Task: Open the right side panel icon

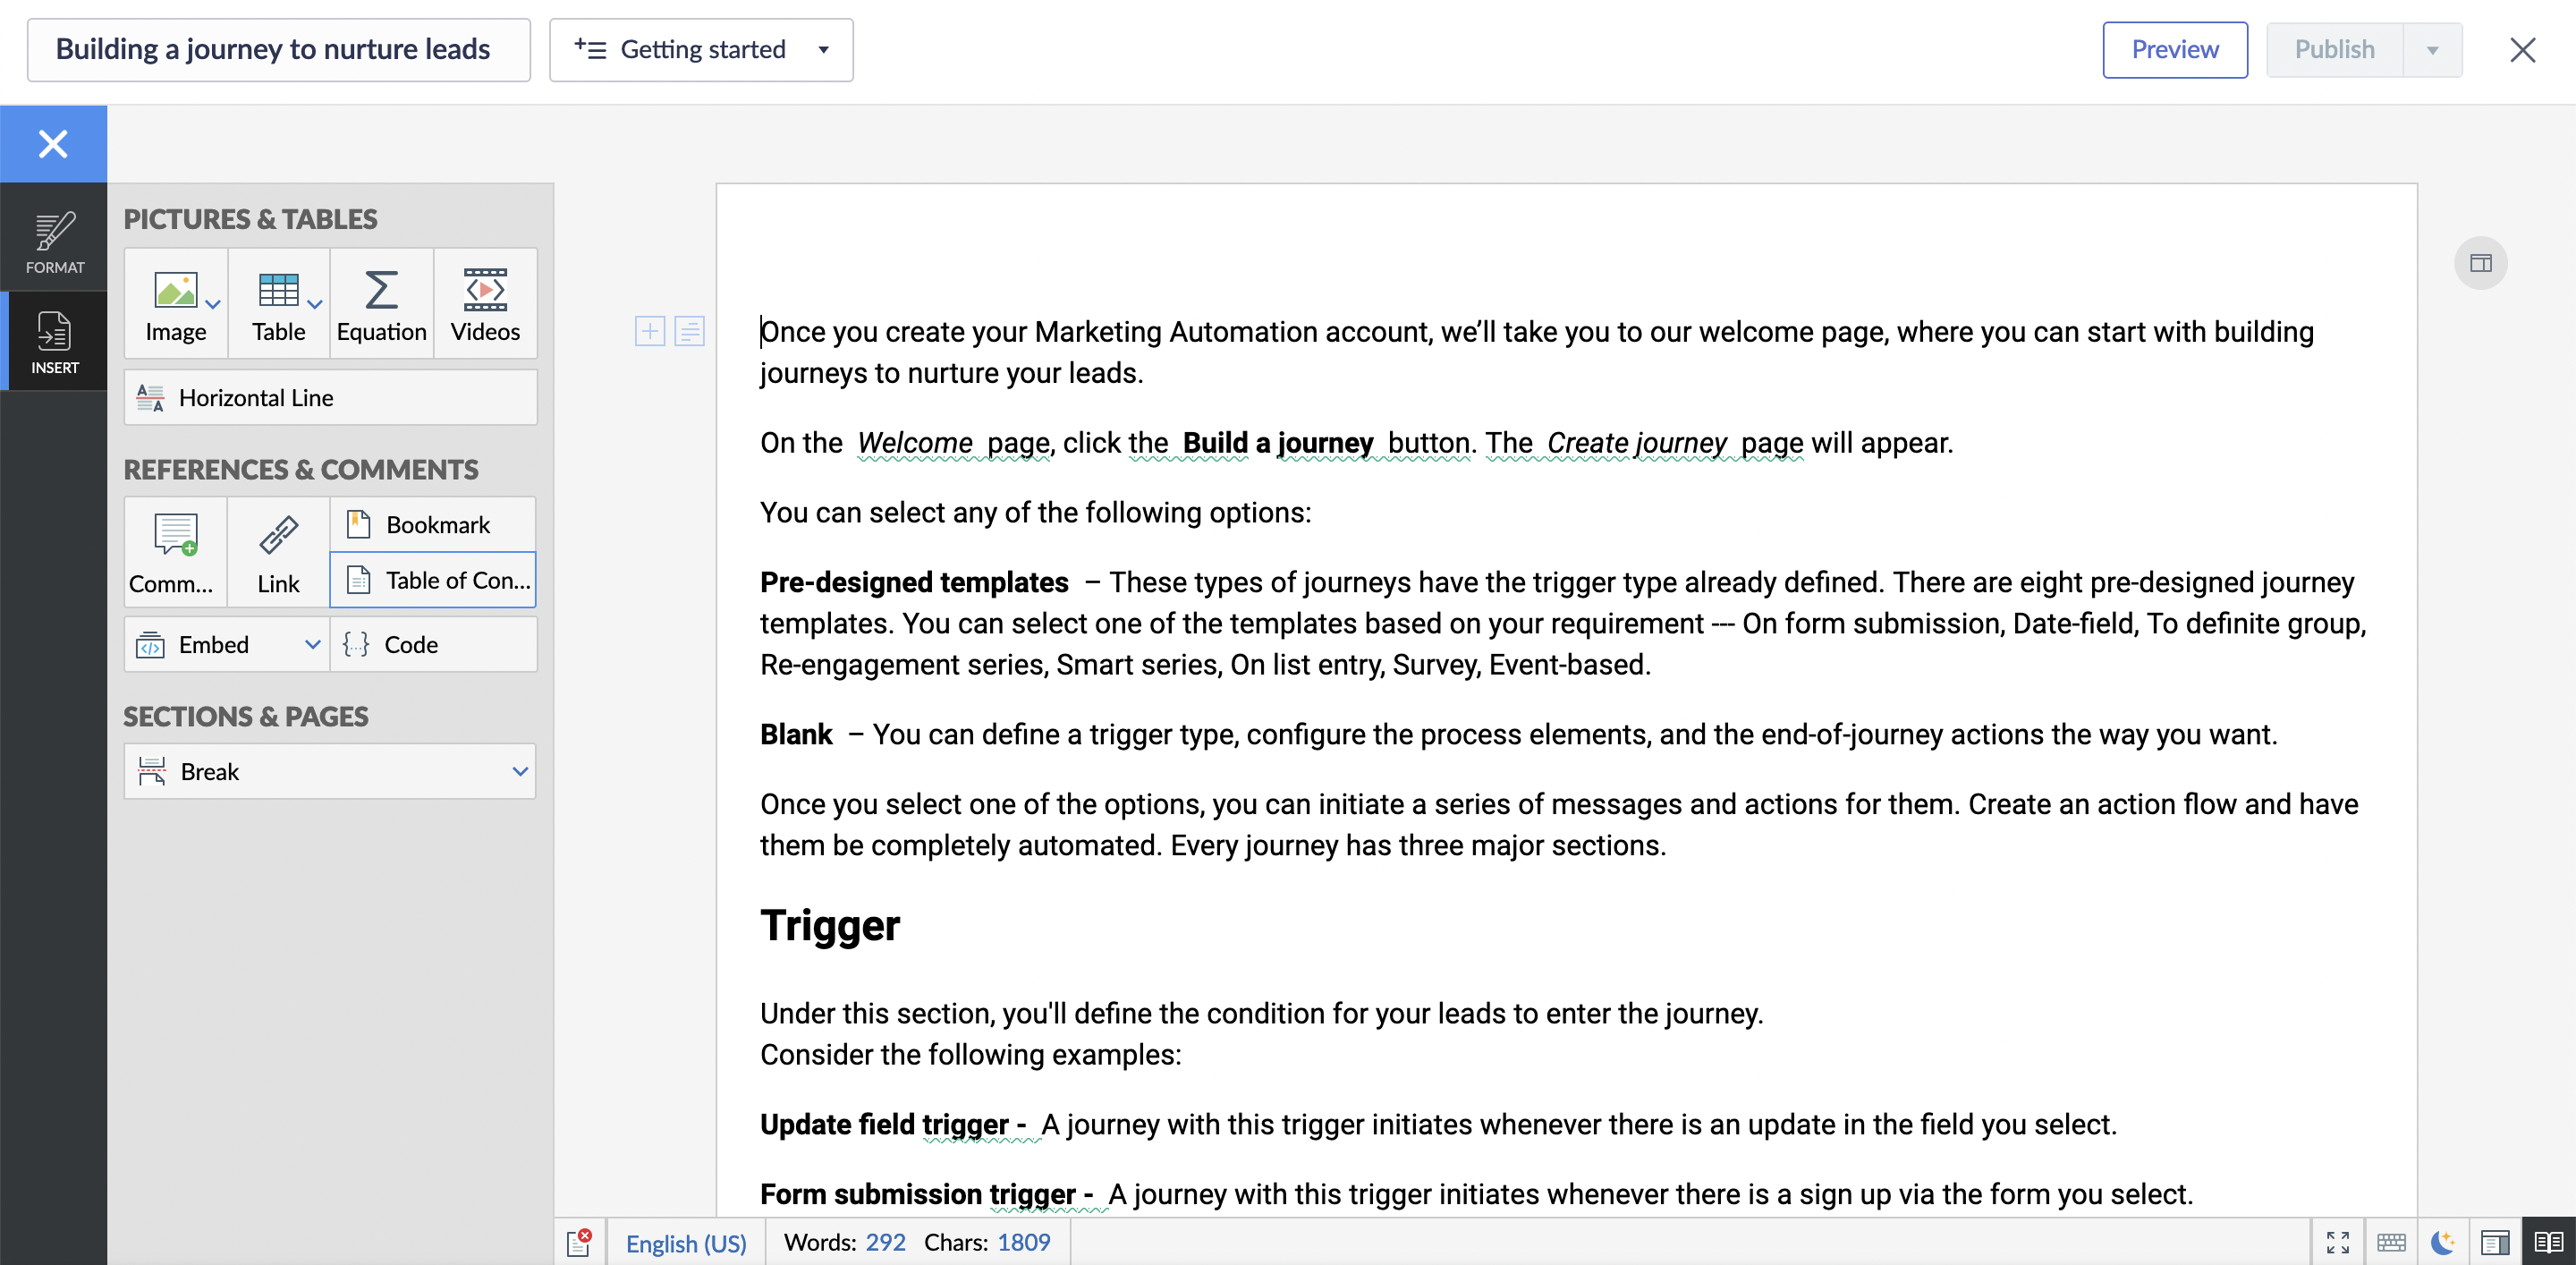Action: [x=2480, y=263]
